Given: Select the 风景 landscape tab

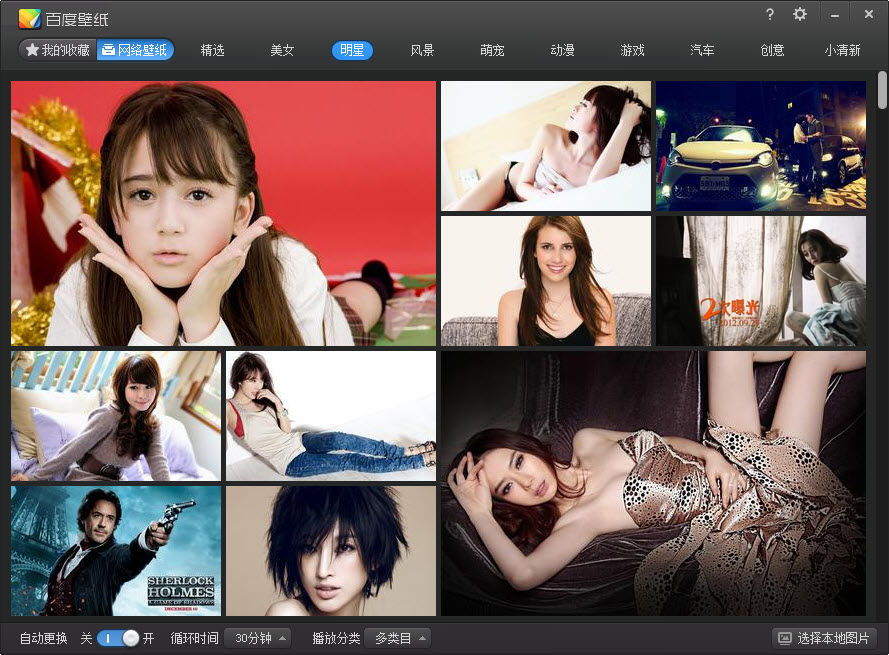Looking at the screenshot, I should [422, 50].
